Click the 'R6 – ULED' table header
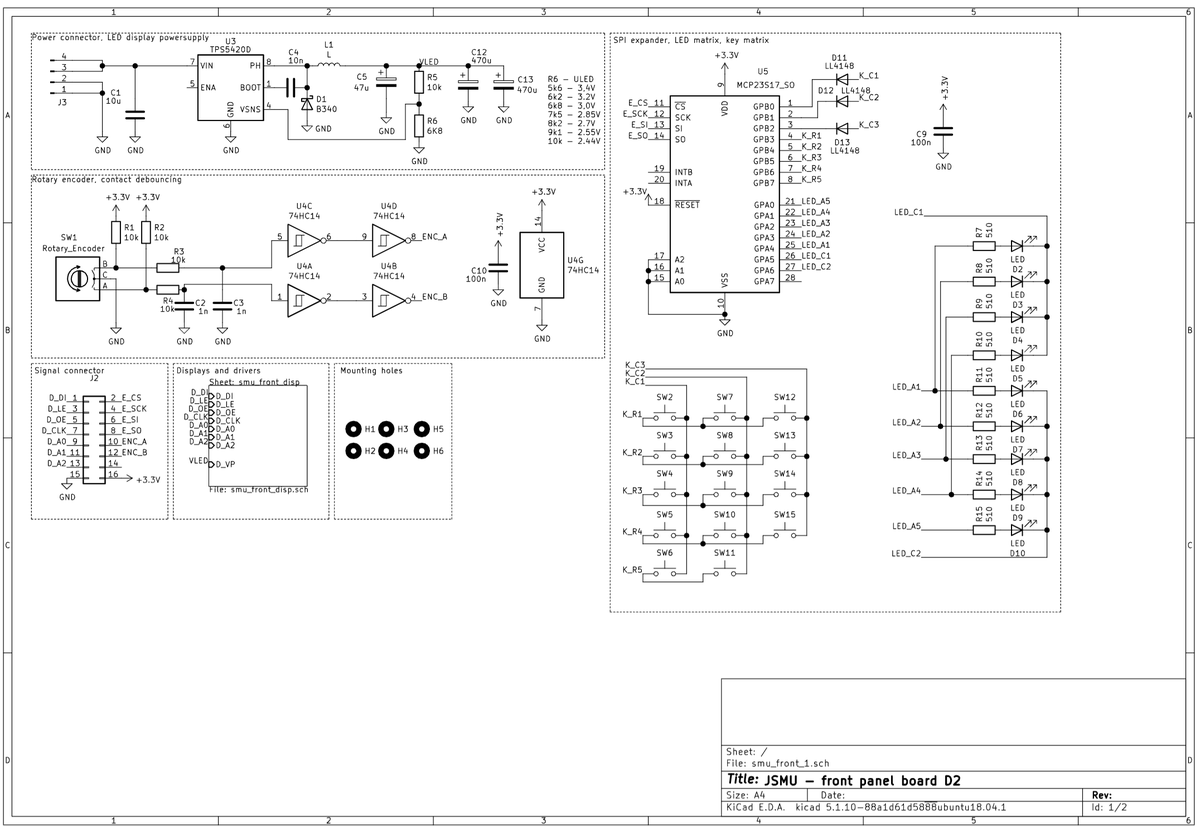The width and height of the screenshot is (1200, 827). point(573,78)
